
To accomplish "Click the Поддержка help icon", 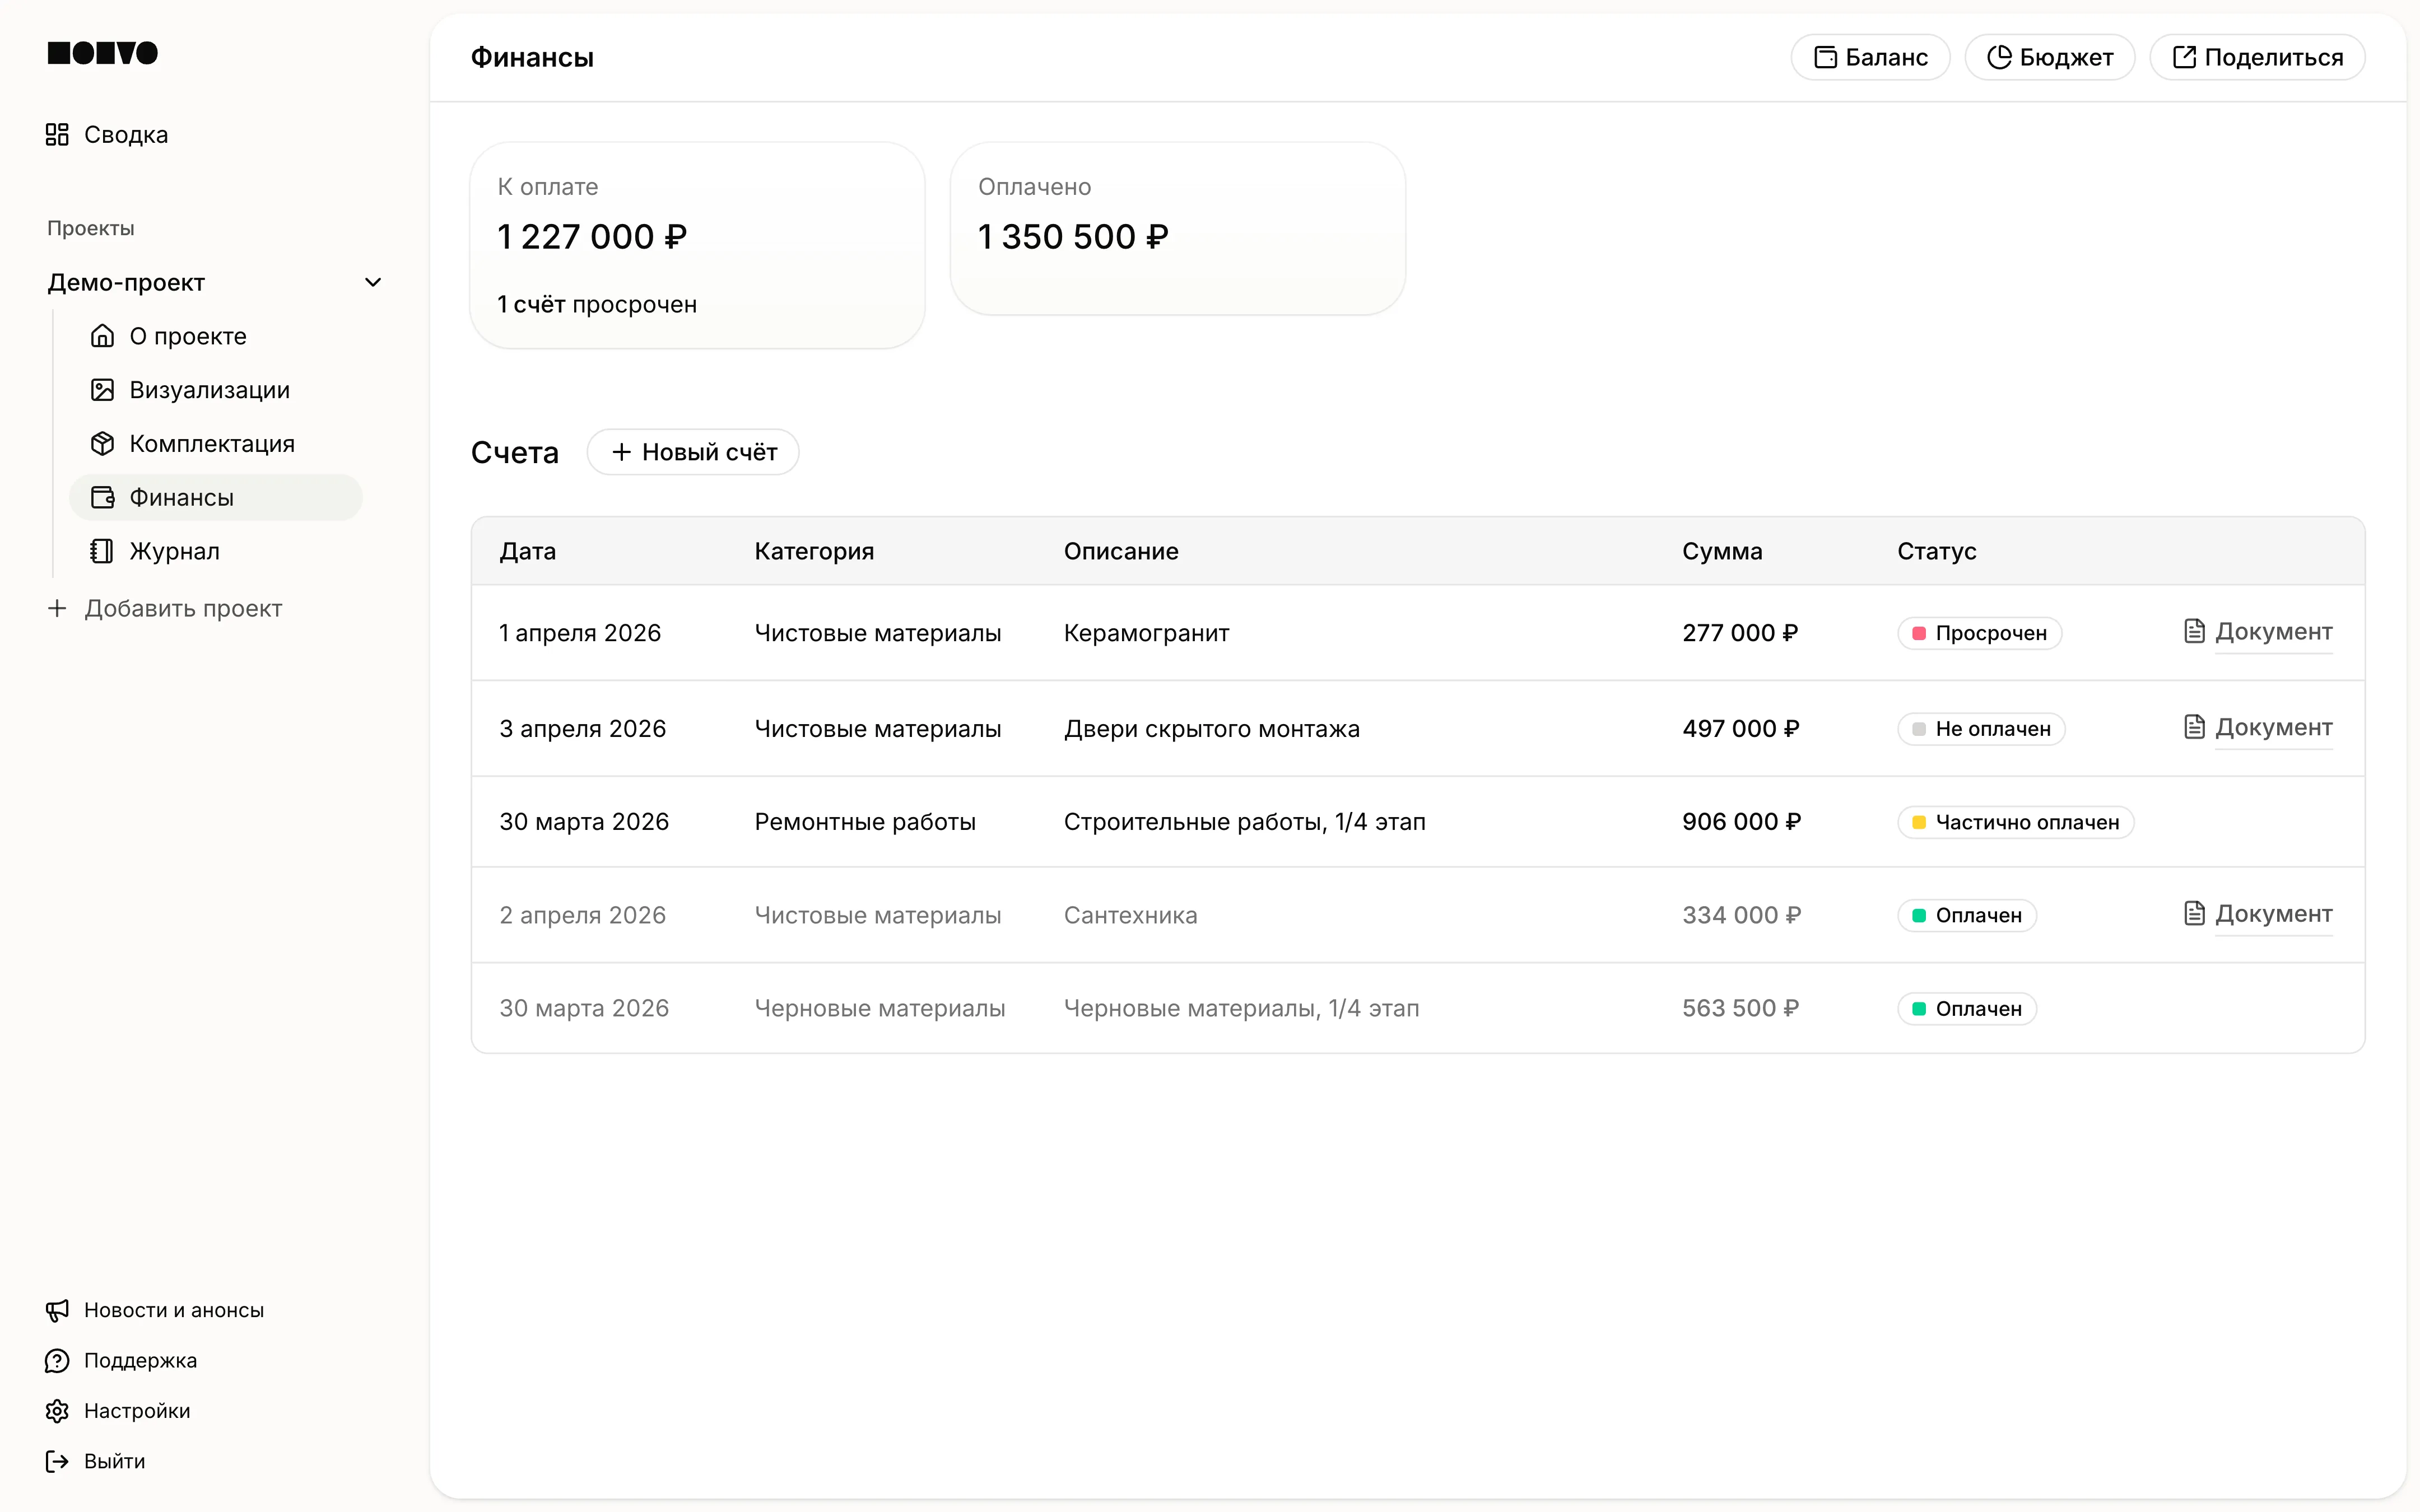I will pyautogui.click(x=57, y=1361).
